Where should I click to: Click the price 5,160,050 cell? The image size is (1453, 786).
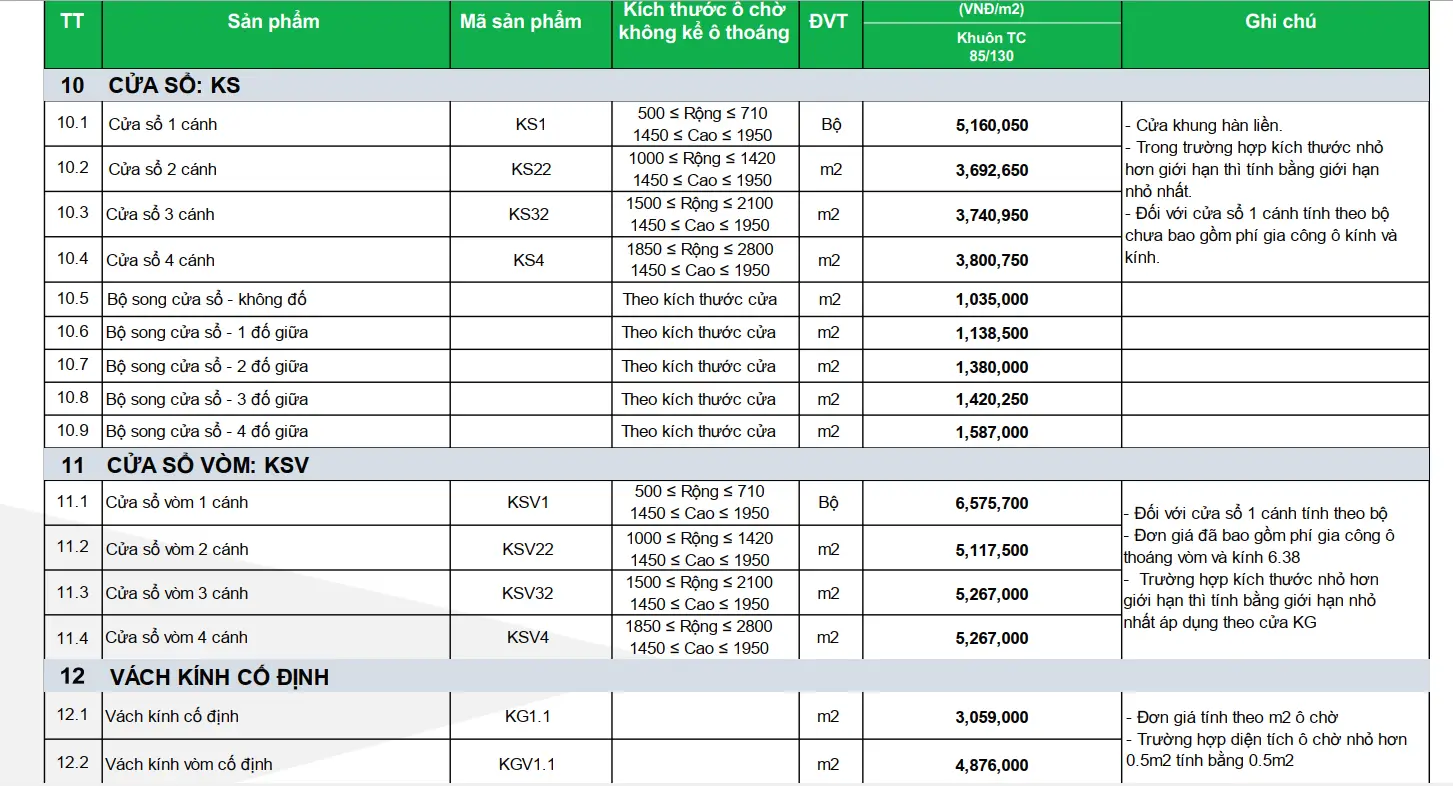[992, 125]
